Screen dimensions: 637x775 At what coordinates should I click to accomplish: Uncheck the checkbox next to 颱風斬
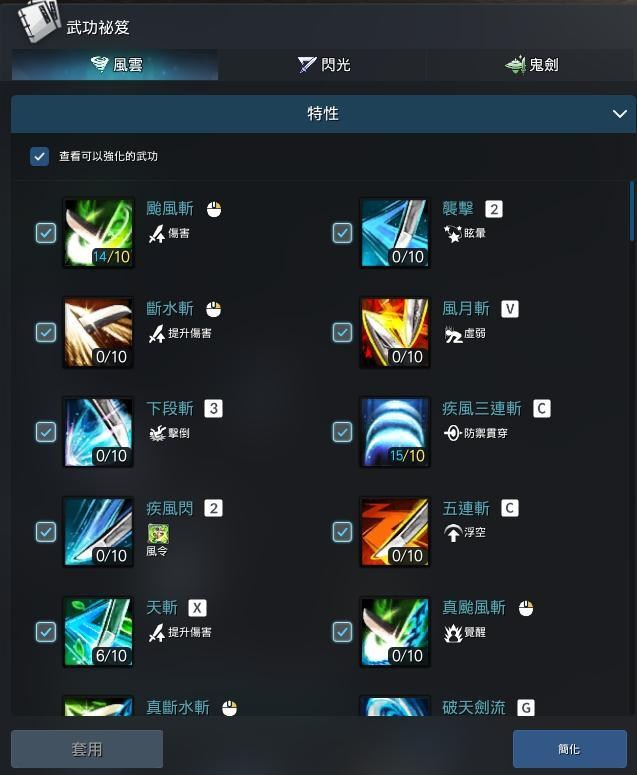pos(45,233)
